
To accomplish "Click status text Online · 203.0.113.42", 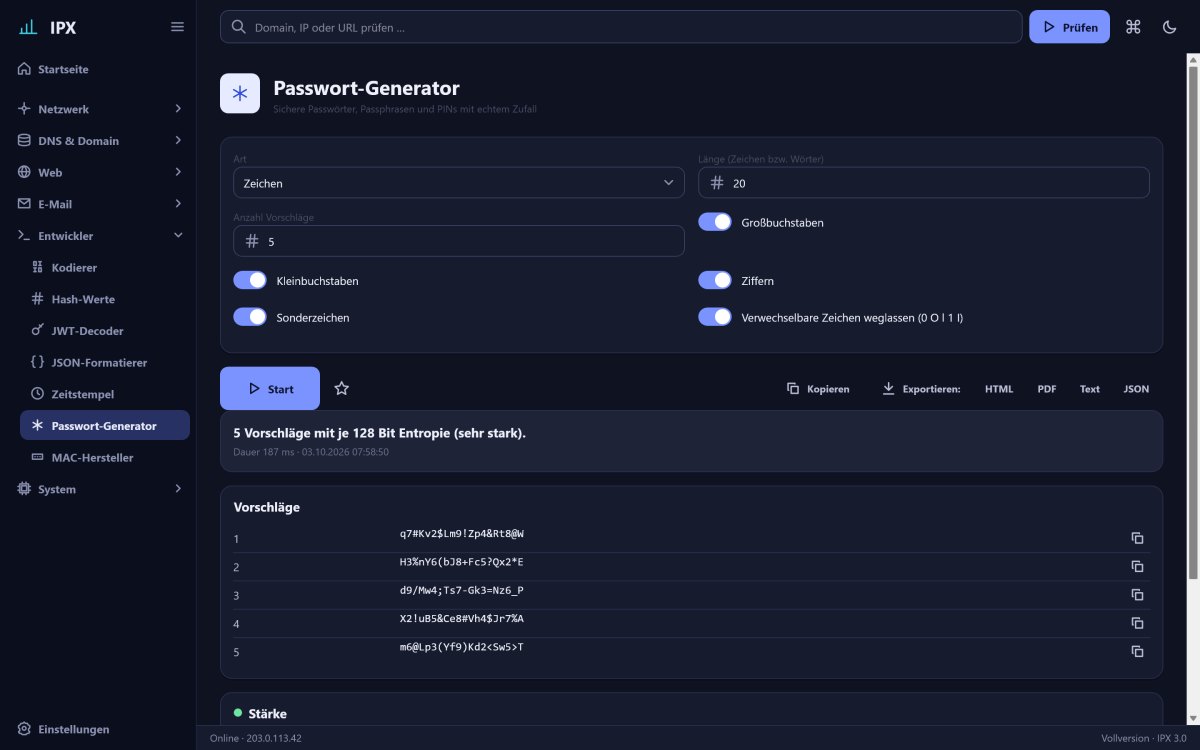I will [256, 738].
